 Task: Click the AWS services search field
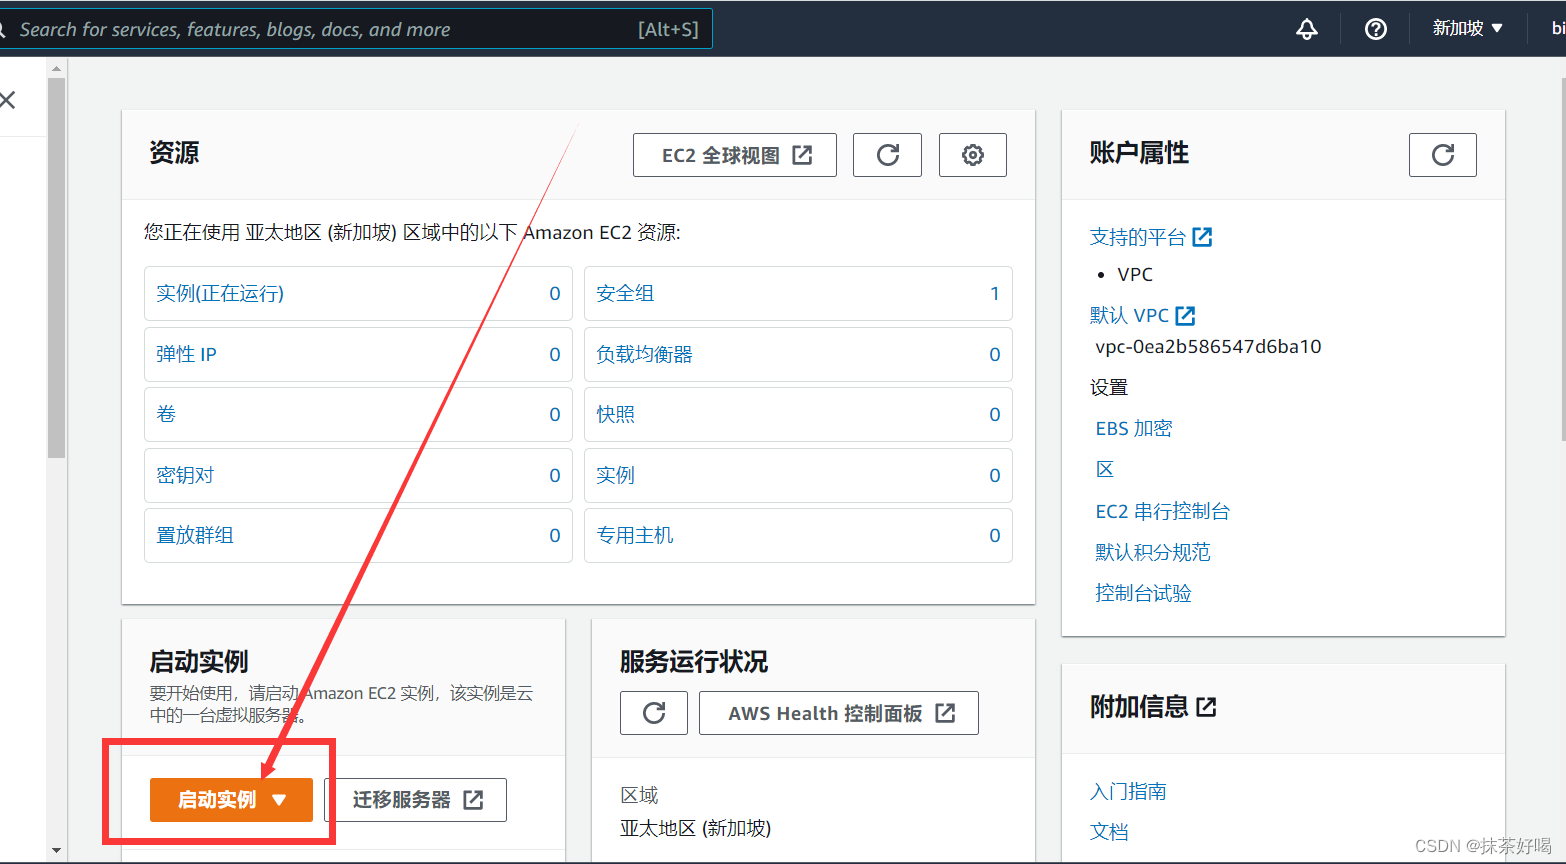click(x=355, y=29)
